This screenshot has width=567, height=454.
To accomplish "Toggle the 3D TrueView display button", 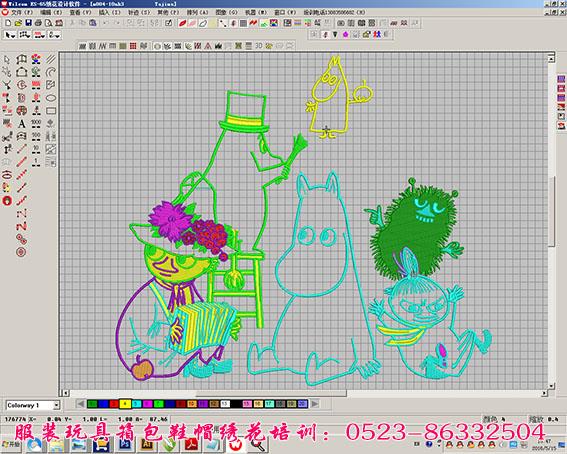I will pyautogui.click(x=259, y=46).
